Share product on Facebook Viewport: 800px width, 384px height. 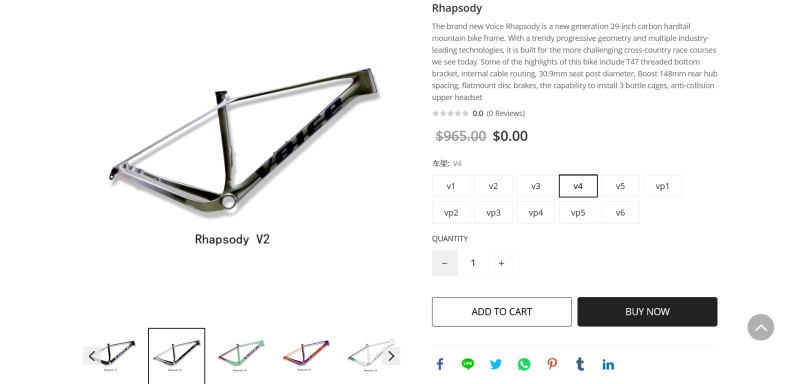point(440,364)
